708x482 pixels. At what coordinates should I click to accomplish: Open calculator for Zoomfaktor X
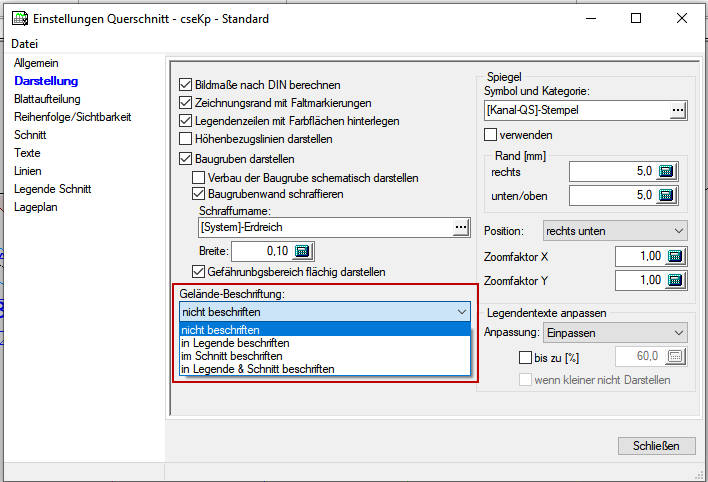tap(676, 256)
